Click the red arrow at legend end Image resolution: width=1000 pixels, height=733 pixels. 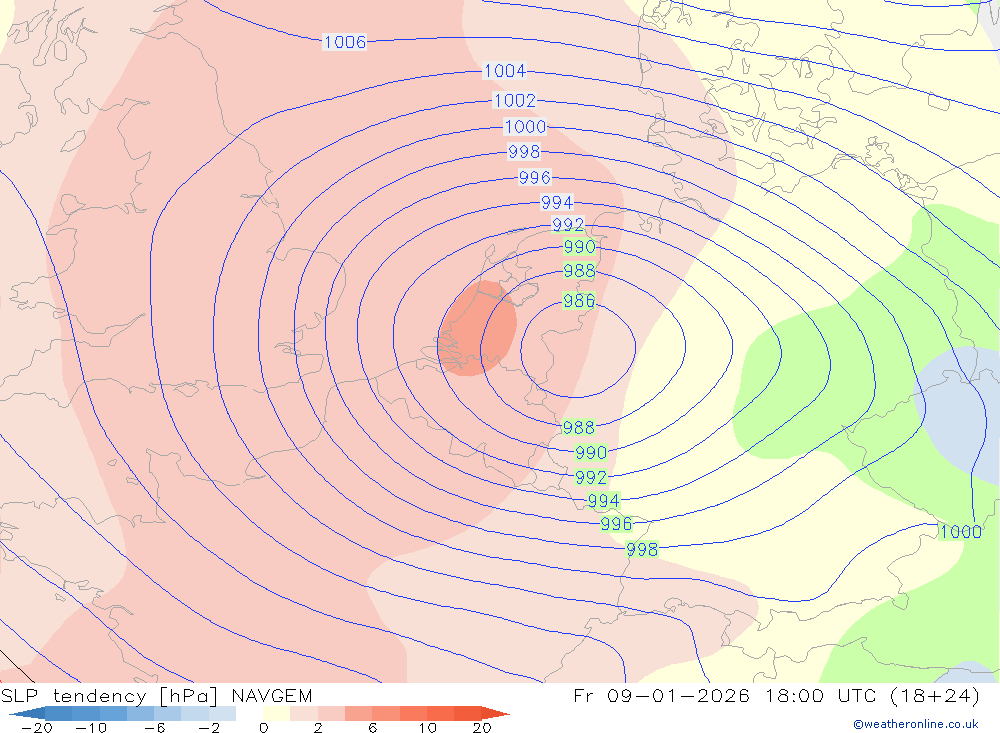click(x=495, y=713)
